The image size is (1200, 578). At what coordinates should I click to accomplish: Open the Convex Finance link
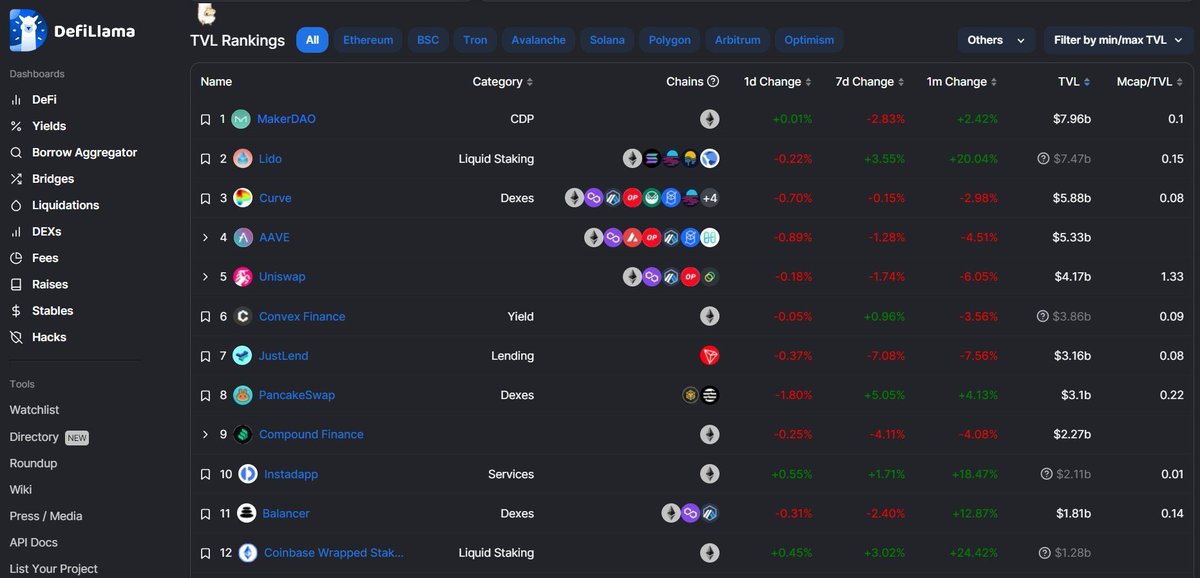pyautogui.click(x=302, y=317)
